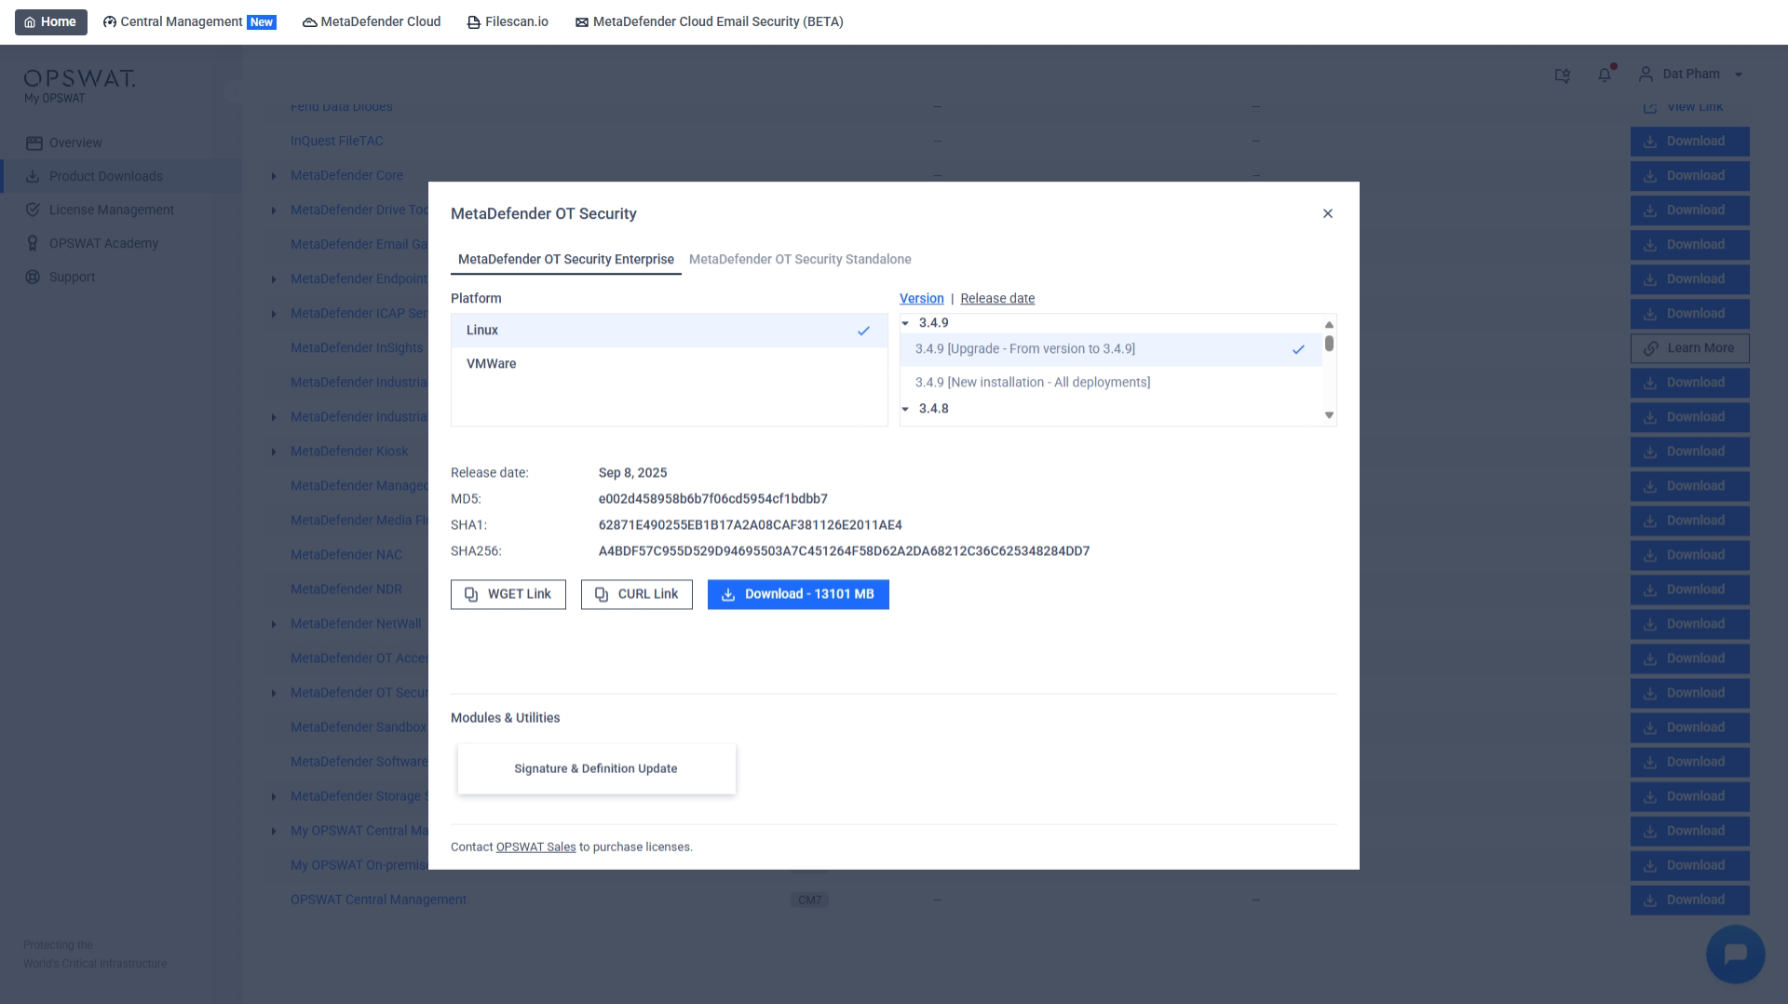The height and width of the screenshot is (1004, 1788).
Task: Collapse the 3.4.8 version group
Action: 905,409
